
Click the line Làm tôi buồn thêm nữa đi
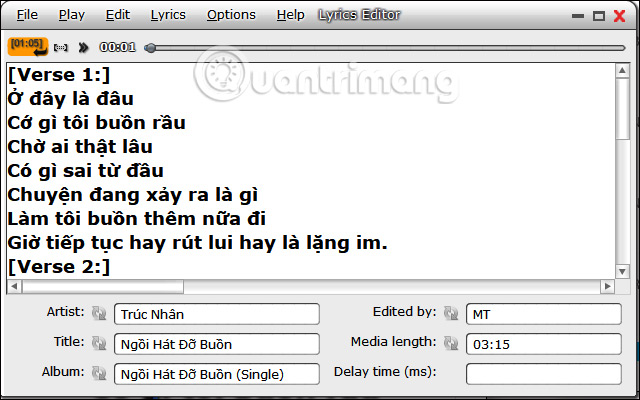coord(137,219)
